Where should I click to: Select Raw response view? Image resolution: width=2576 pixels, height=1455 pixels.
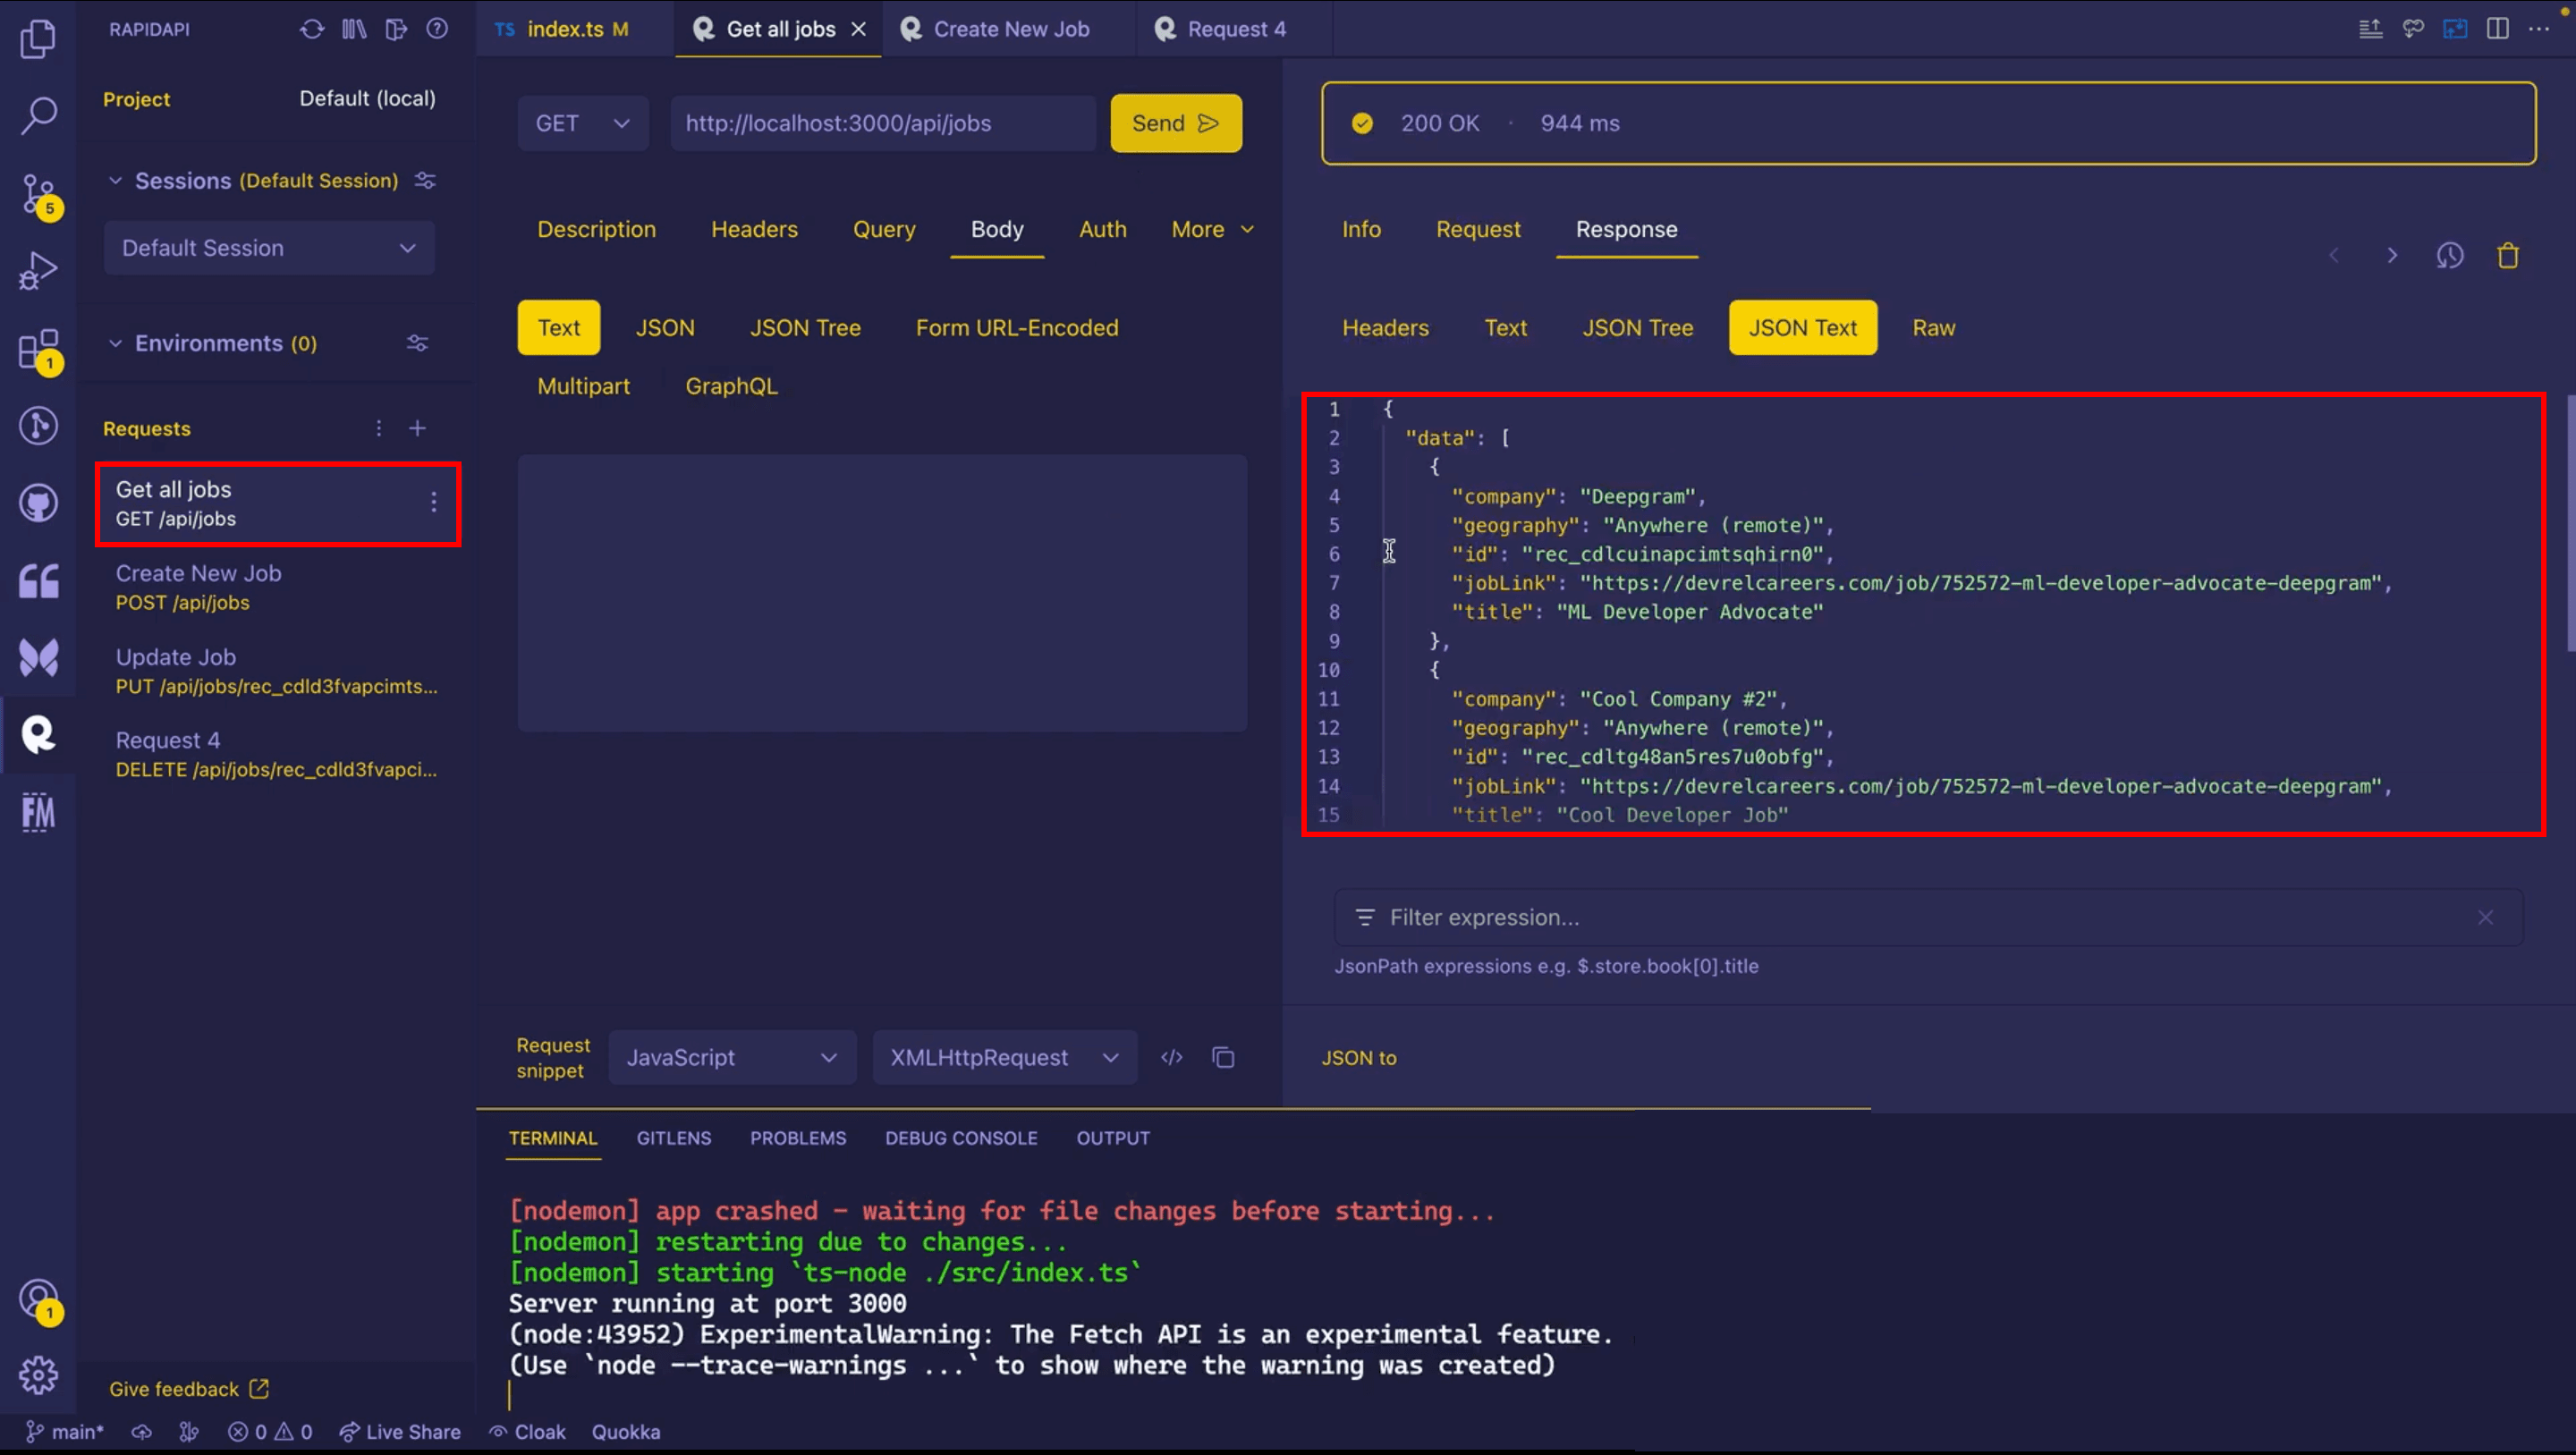tap(1934, 328)
